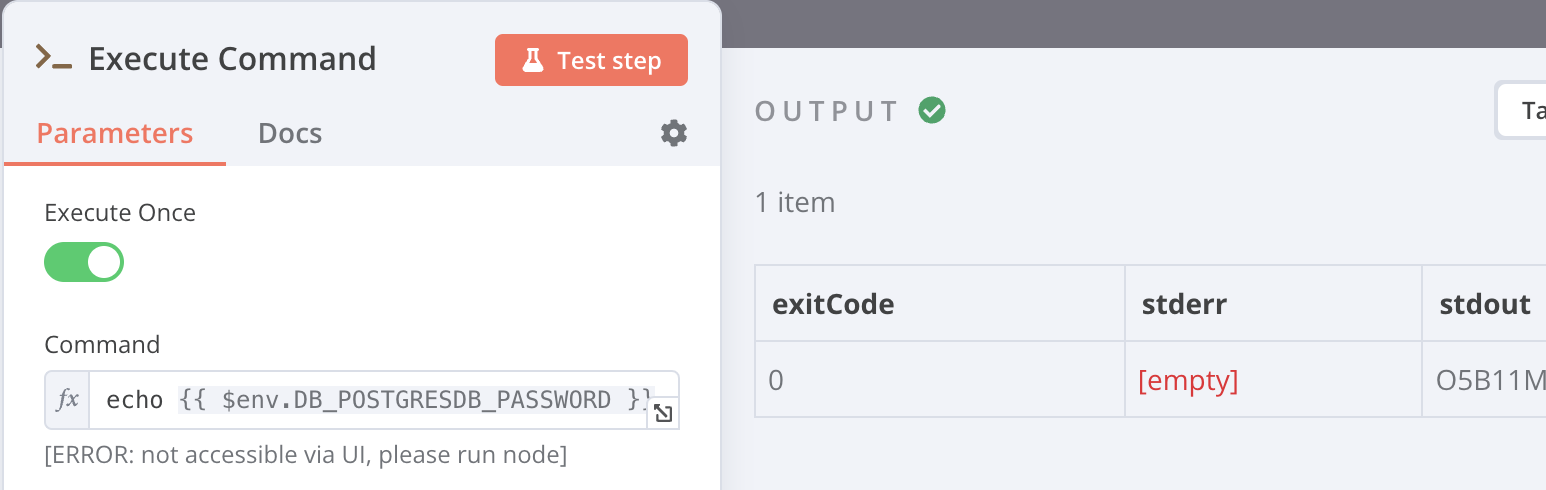Click the Execute Once label
This screenshot has height=490, width=1546.
click(120, 213)
